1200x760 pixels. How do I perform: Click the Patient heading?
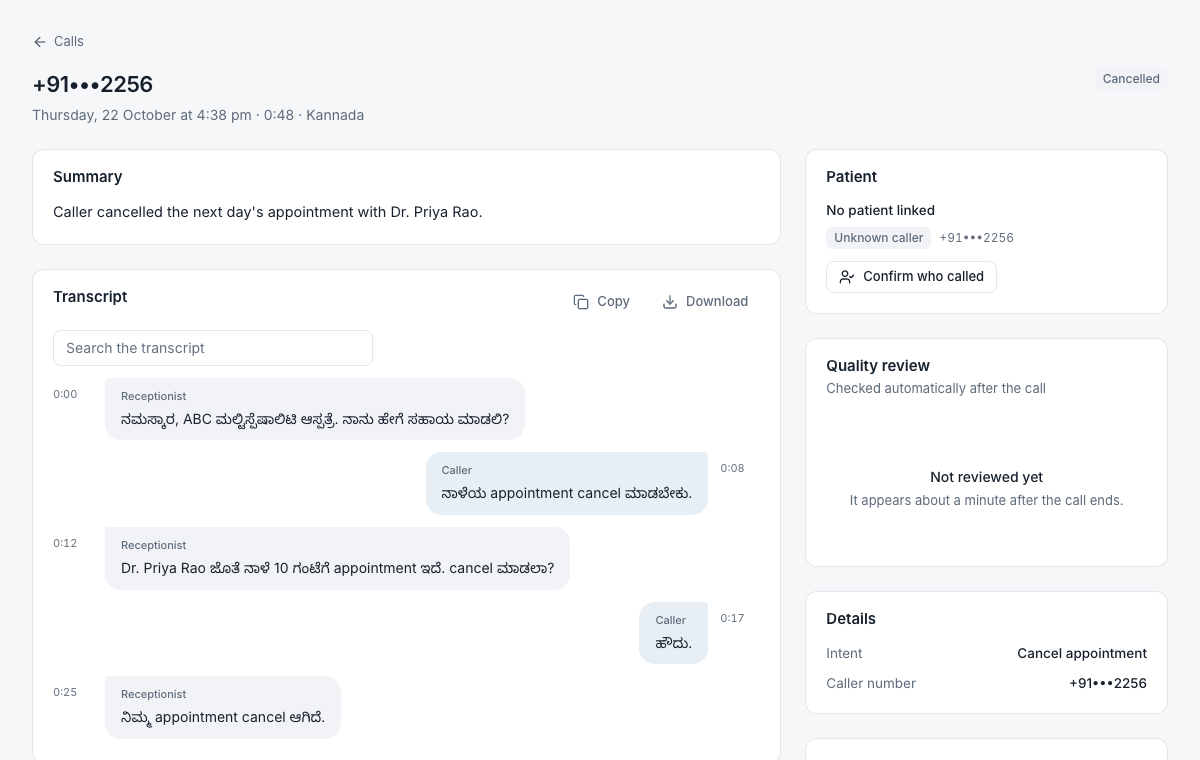click(x=851, y=177)
